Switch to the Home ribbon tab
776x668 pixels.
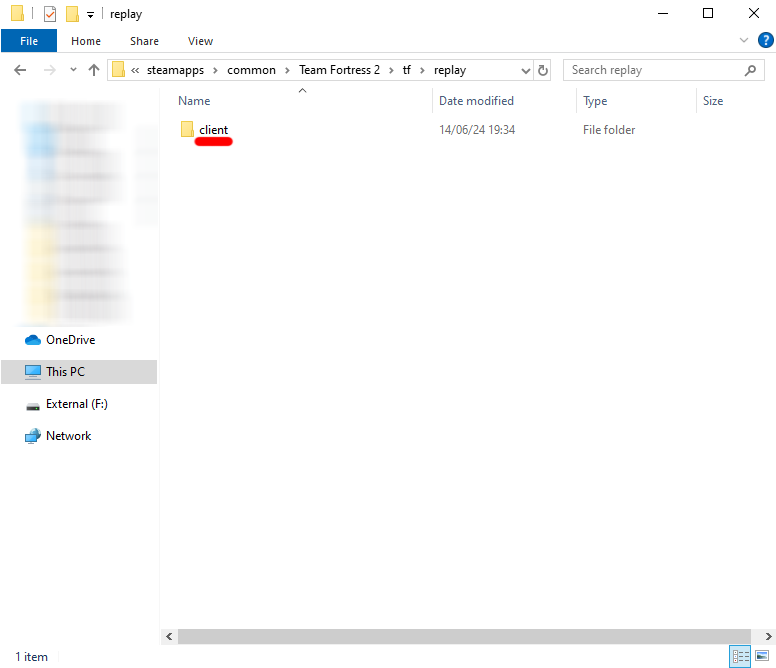(86, 41)
